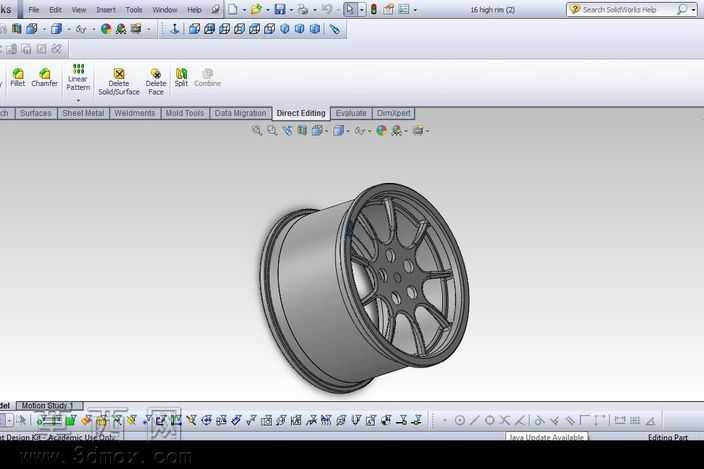Image resolution: width=704 pixels, height=469 pixels.
Task: Switch to the Surfaces tab
Action: [x=35, y=113]
